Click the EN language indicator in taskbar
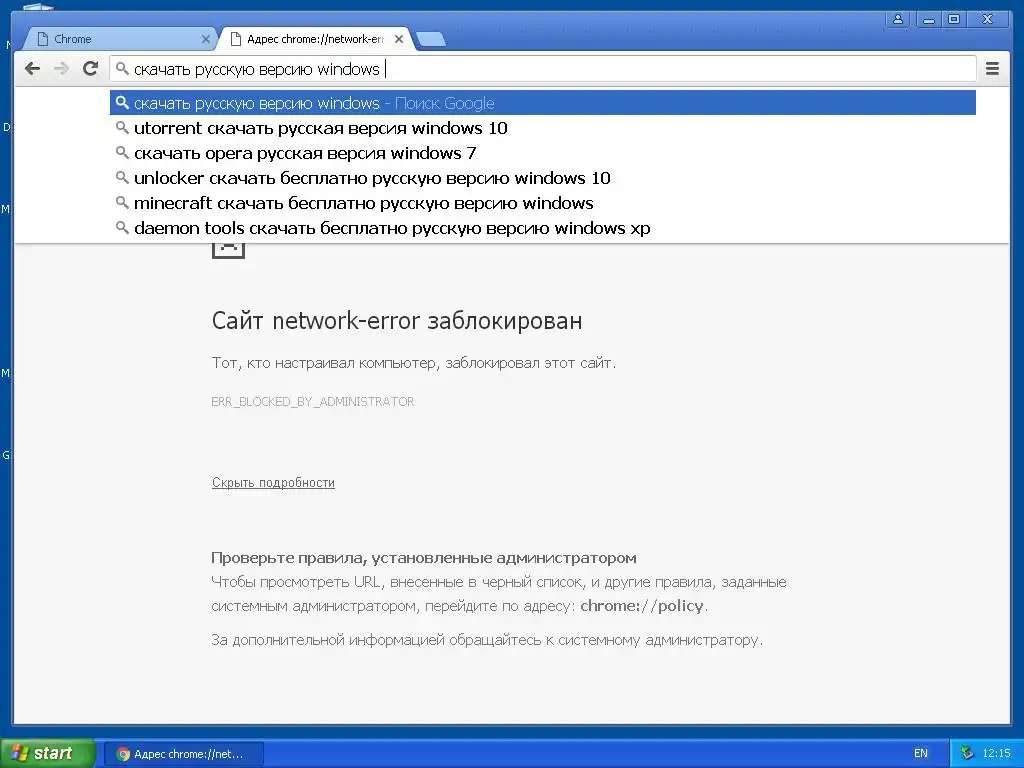Image resolution: width=1024 pixels, height=768 pixels. pos(921,754)
